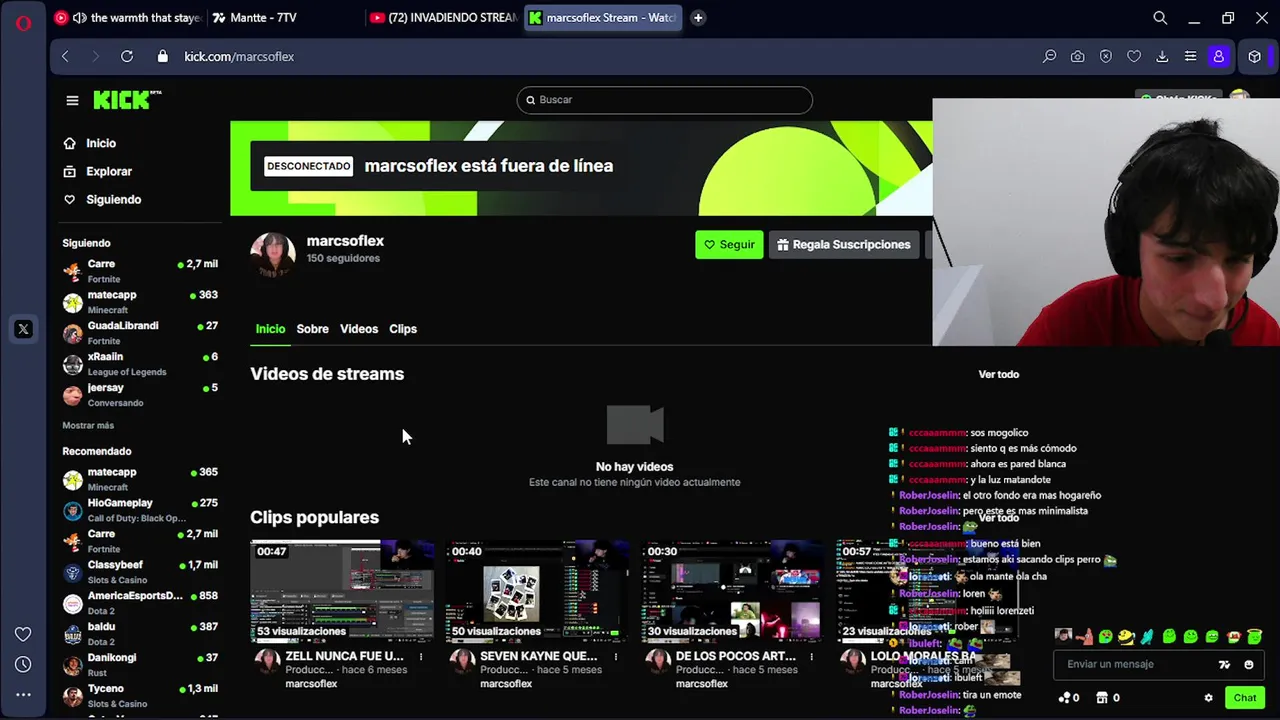
Task: Open Carre channel under Siguiendo
Action: [x=140, y=271]
